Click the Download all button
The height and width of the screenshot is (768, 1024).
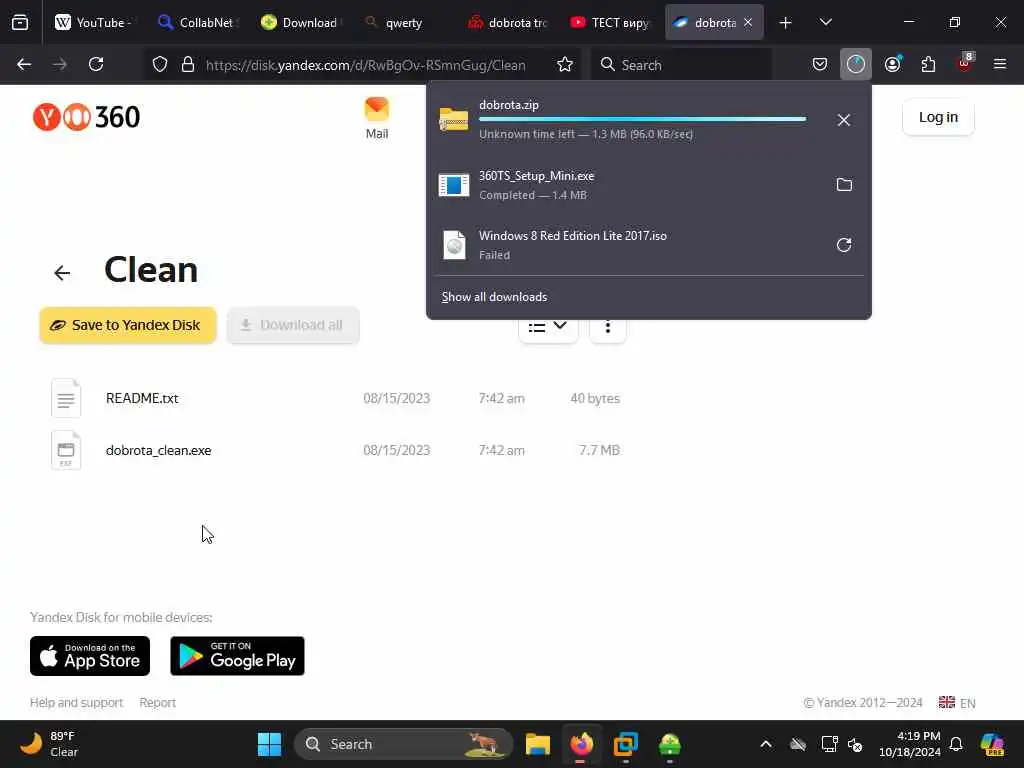pos(293,325)
